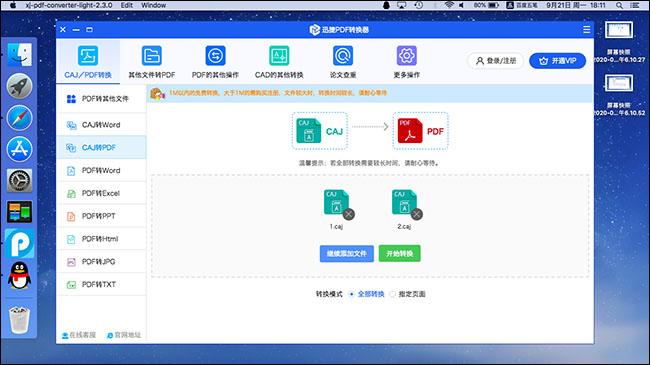Click the volume icon in menu bar

[461, 5]
